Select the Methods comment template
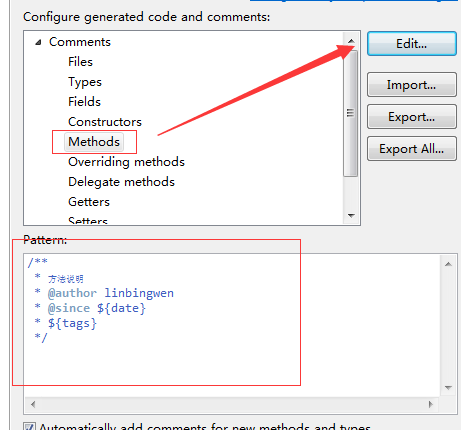461x430 pixels. pos(94,142)
